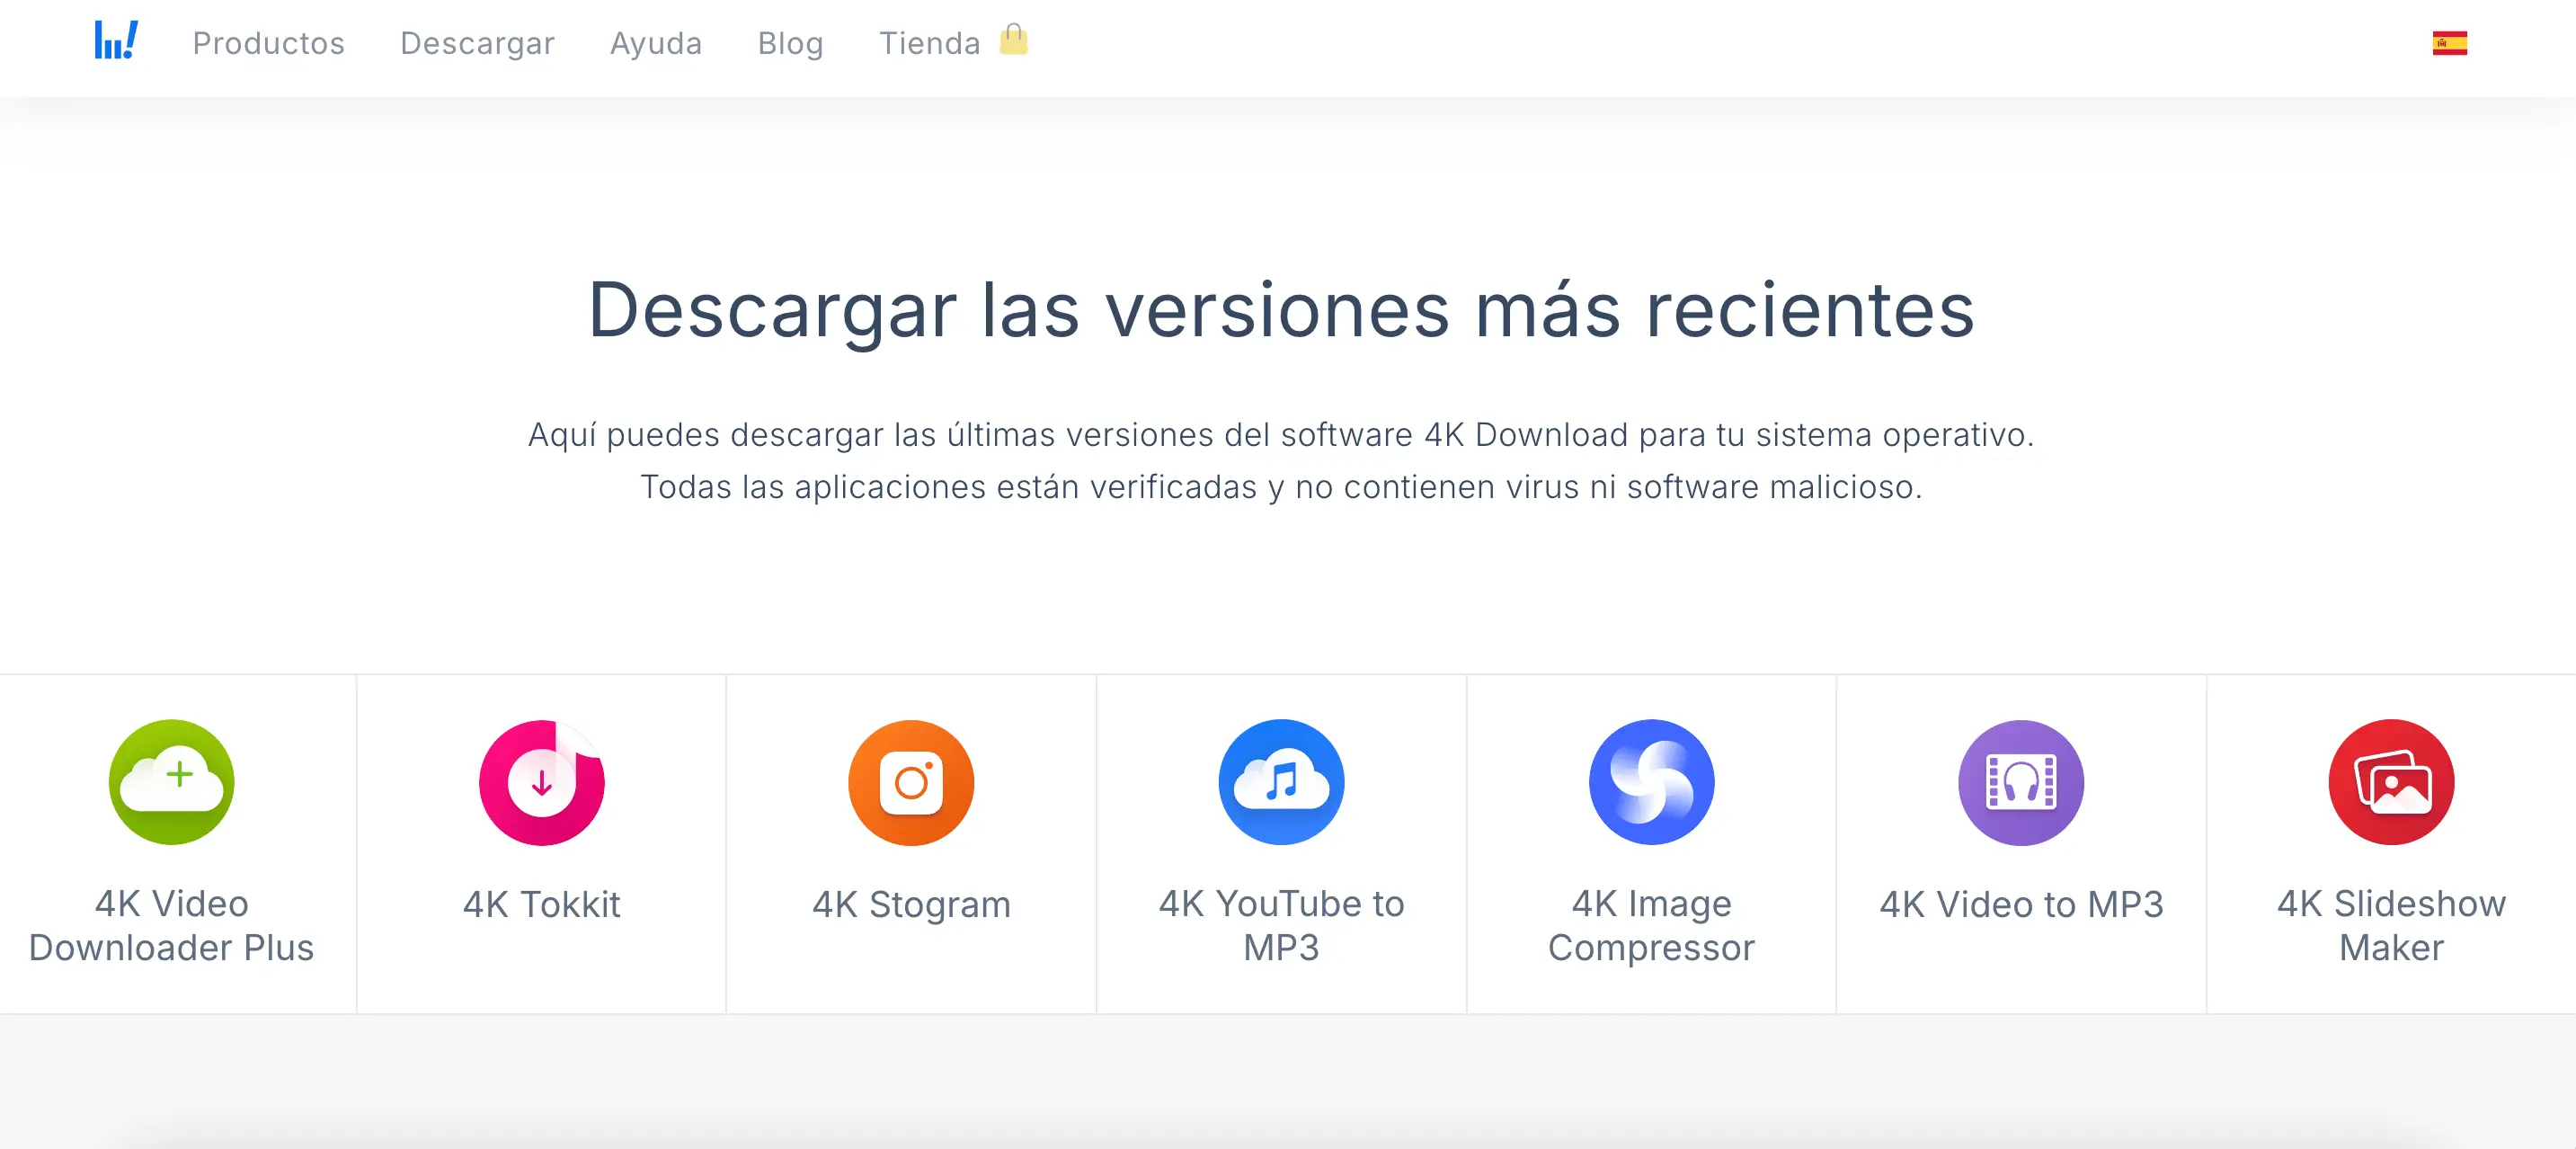Click the 4K Download logo
The height and width of the screenshot is (1149, 2576).
pyautogui.click(x=116, y=41)
